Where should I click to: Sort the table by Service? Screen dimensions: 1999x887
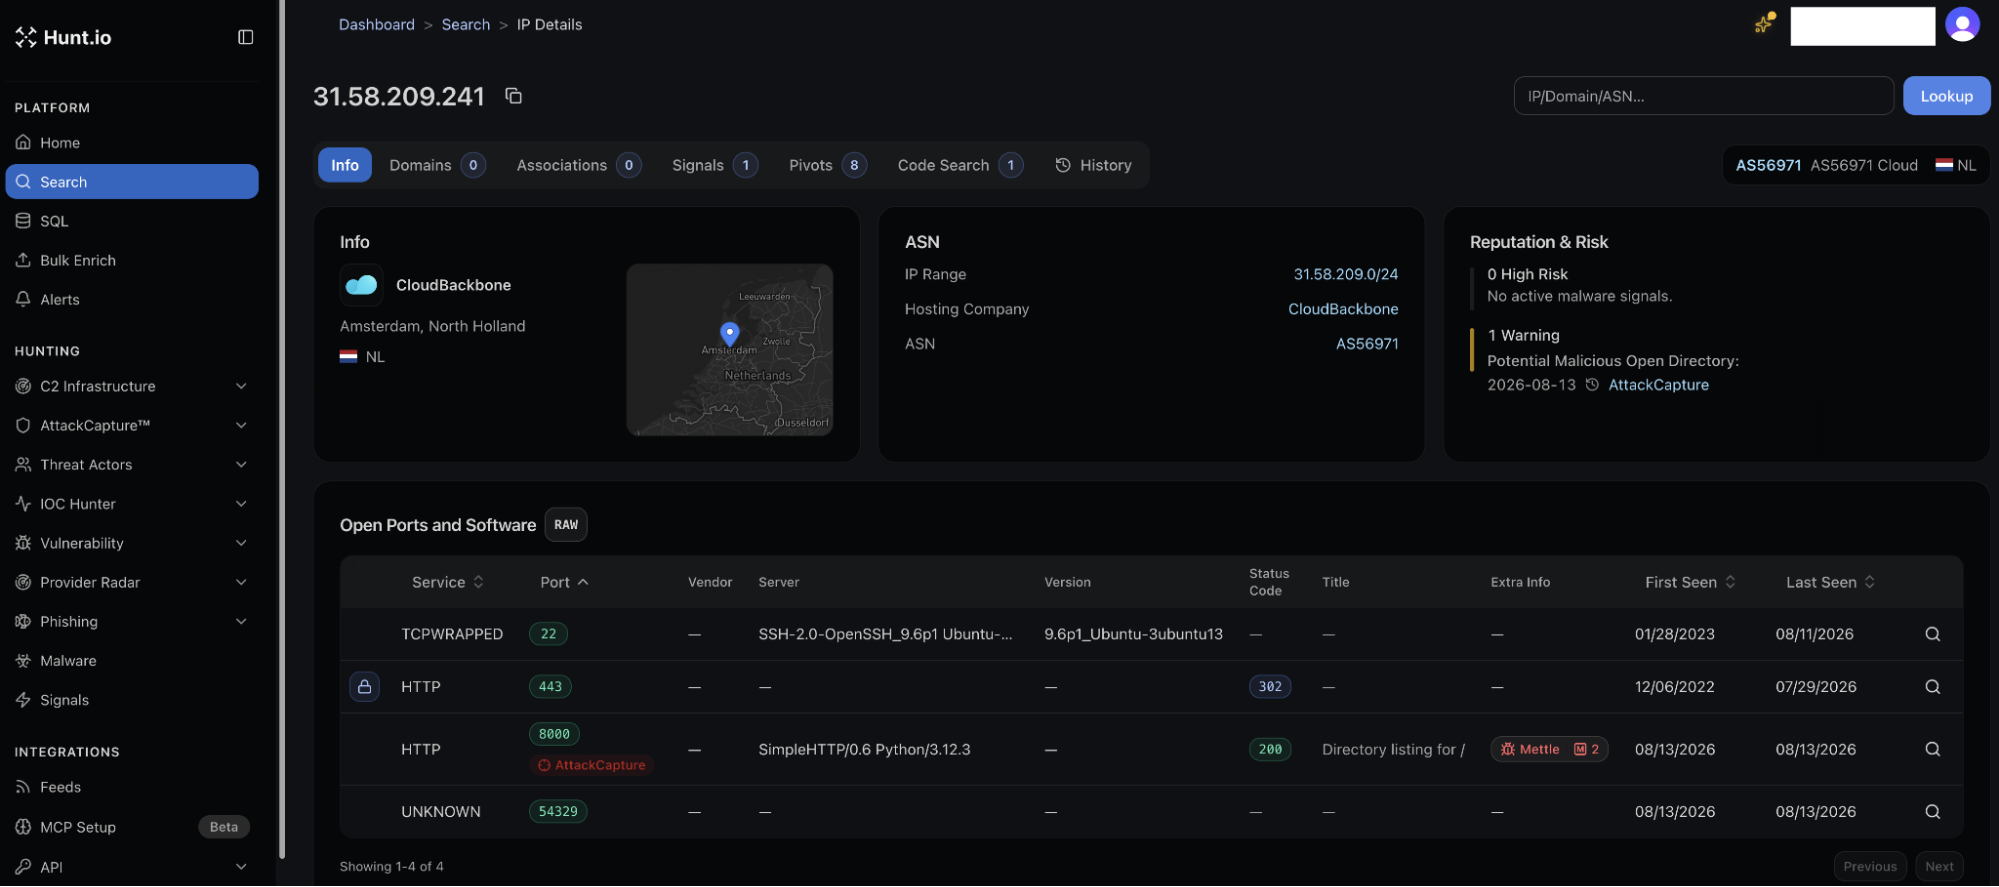[x=448, y=582]
